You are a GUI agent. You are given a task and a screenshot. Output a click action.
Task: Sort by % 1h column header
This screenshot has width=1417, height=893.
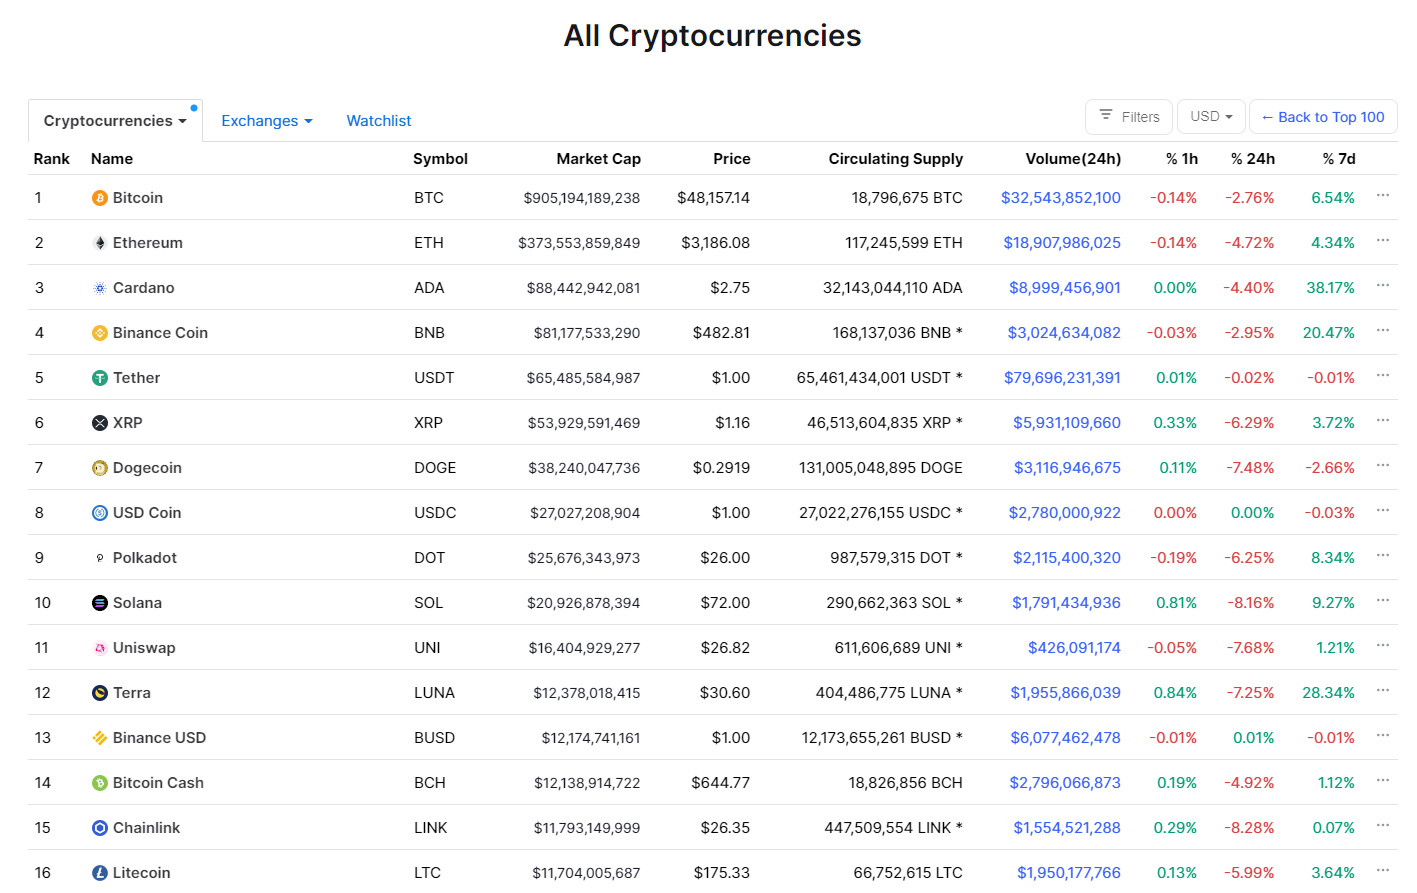point(1182,159)
